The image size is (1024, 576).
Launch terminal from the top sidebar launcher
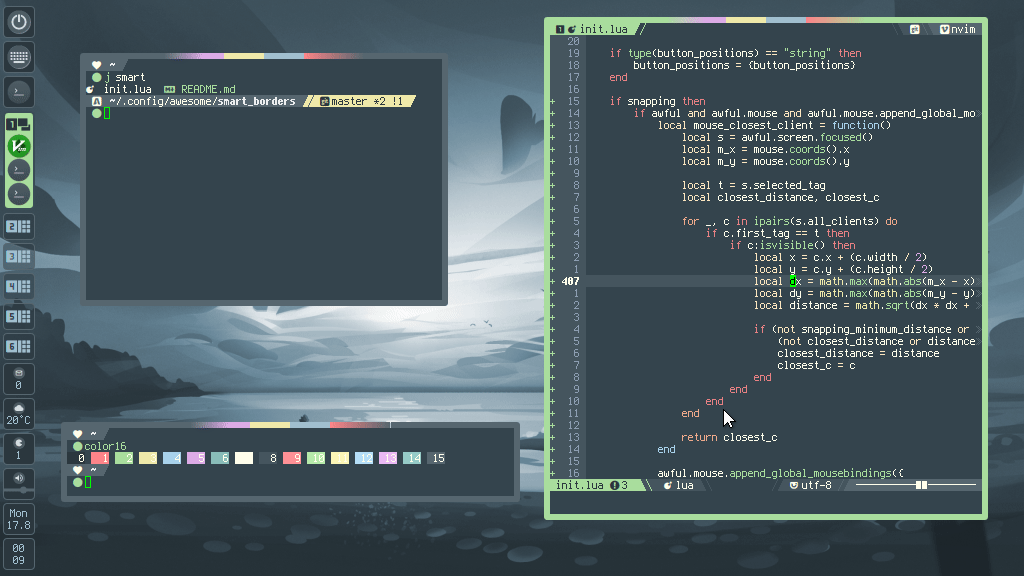coord(19,92)
